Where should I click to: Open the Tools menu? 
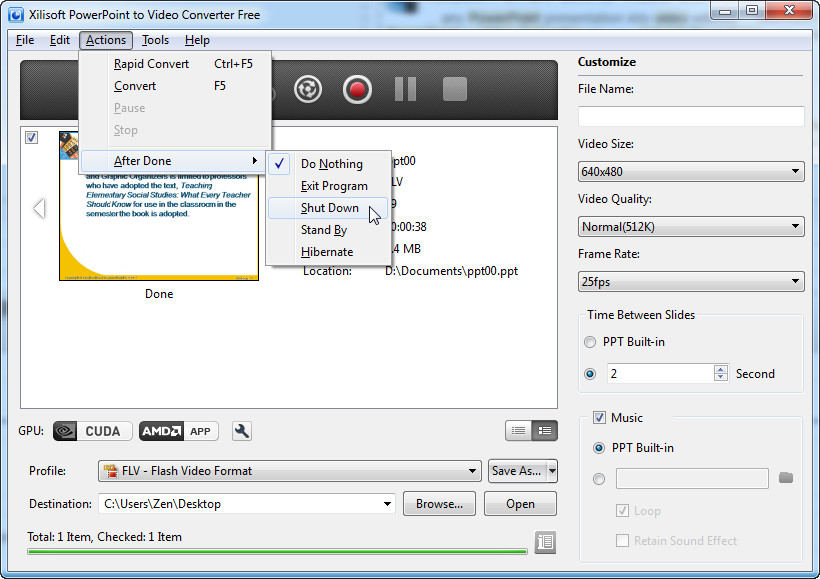pos(155,40)
